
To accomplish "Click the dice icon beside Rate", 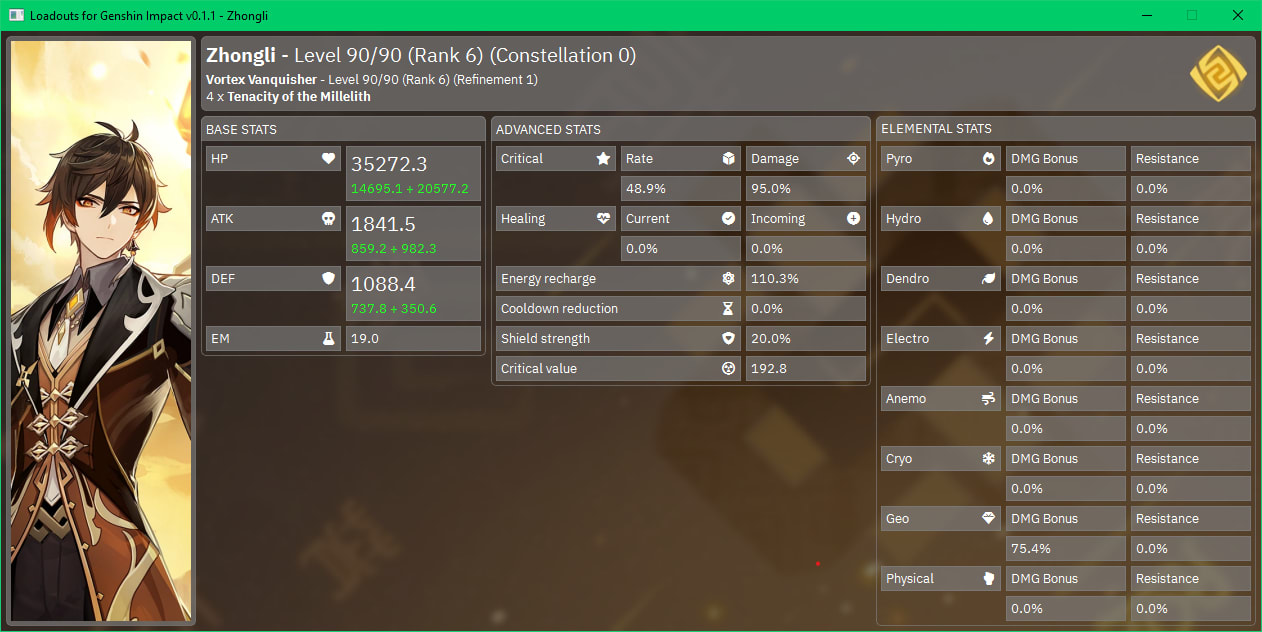I will (728, 159).
